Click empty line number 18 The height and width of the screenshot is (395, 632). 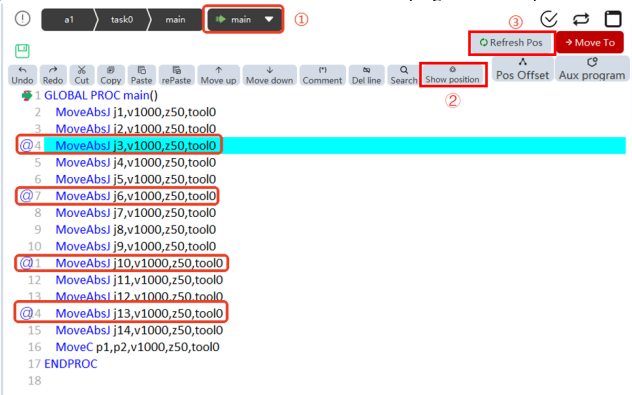click(35, 381)
